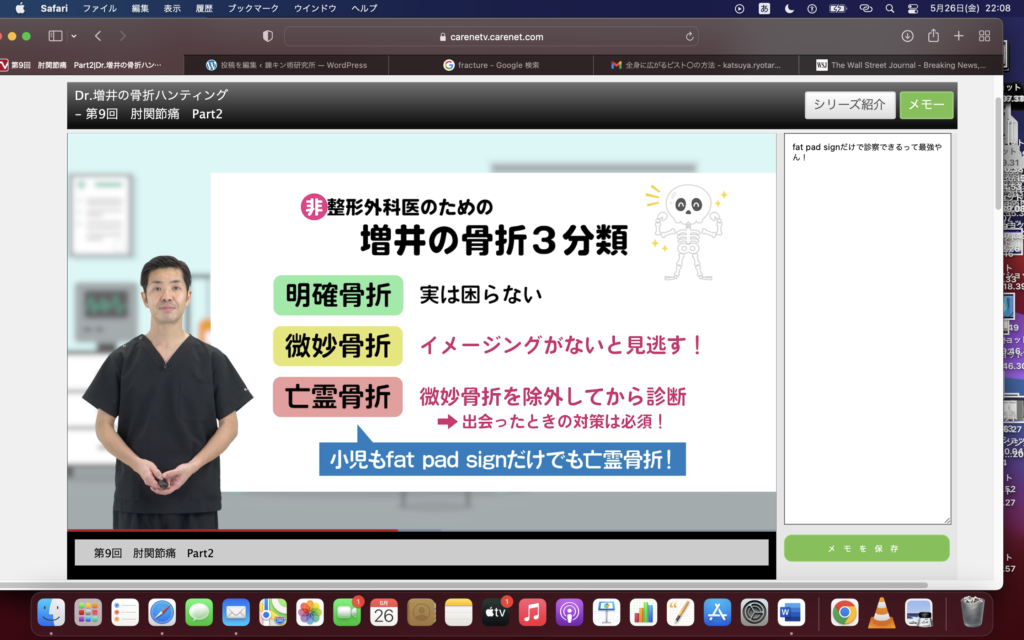Click the privacy shield icon beside address bar
Screen dimensions: 1024x640
[x=267, y=36]
